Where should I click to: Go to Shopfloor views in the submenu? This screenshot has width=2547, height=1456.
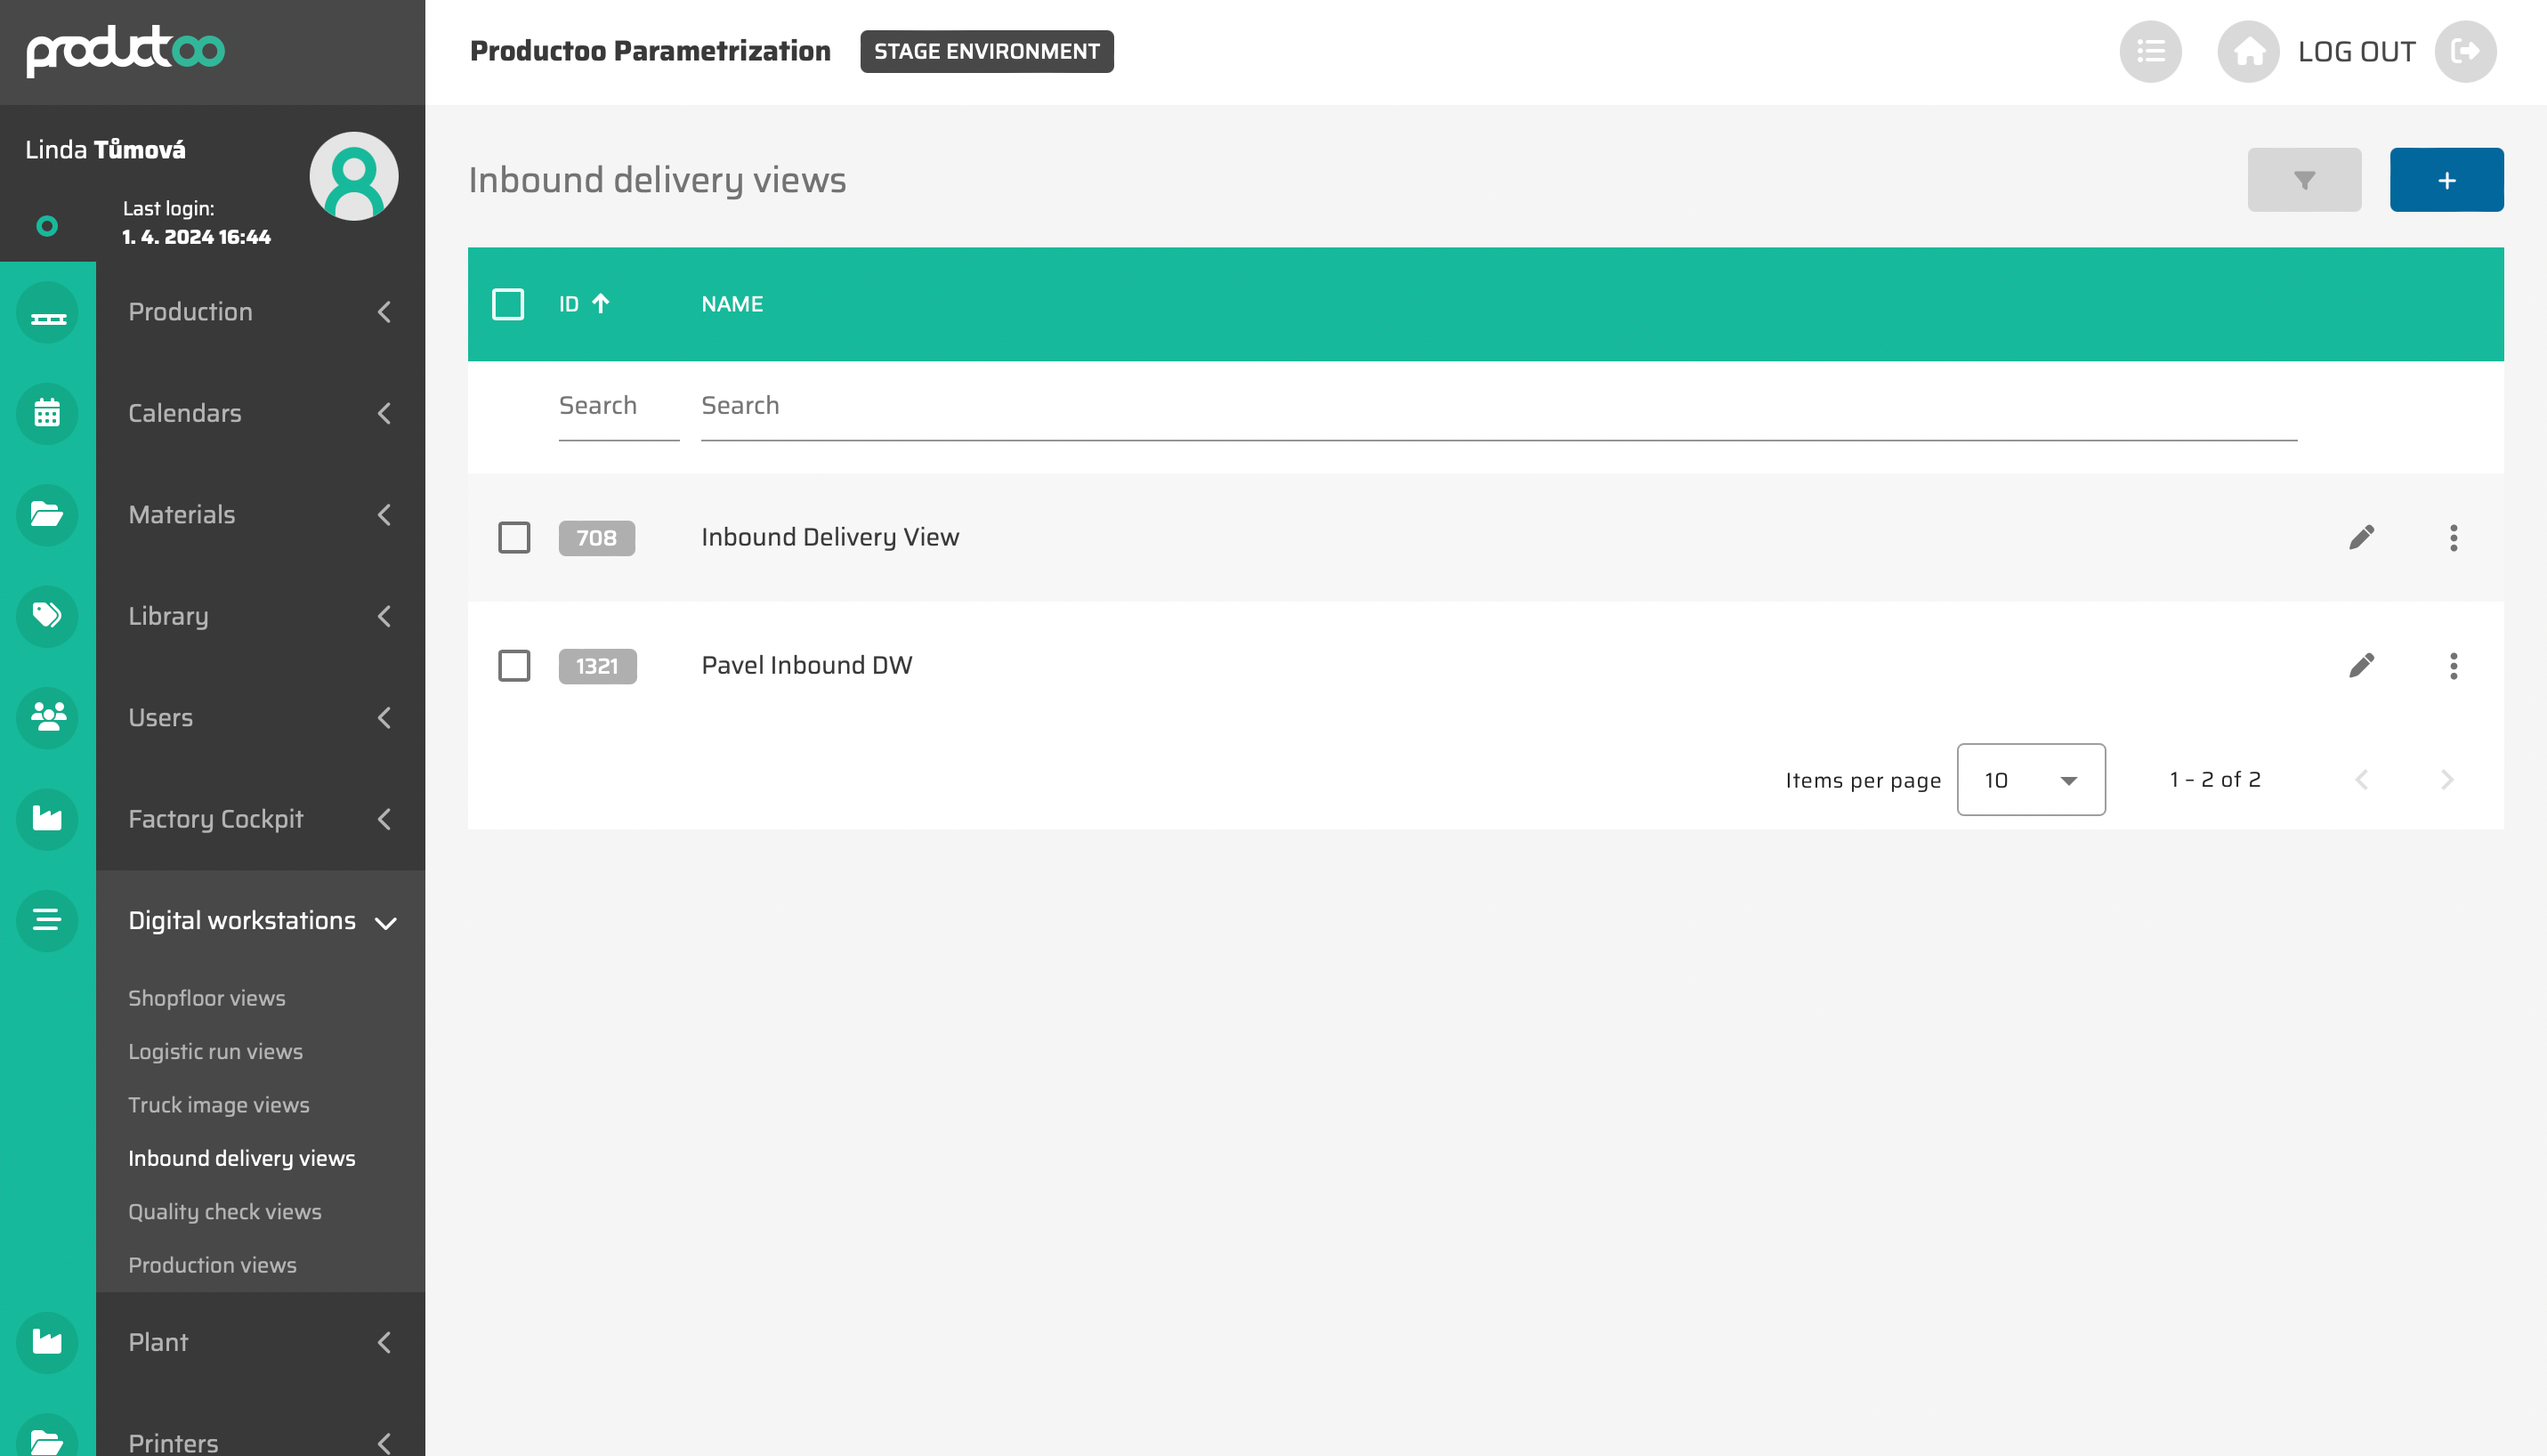[x=207, y=998]
